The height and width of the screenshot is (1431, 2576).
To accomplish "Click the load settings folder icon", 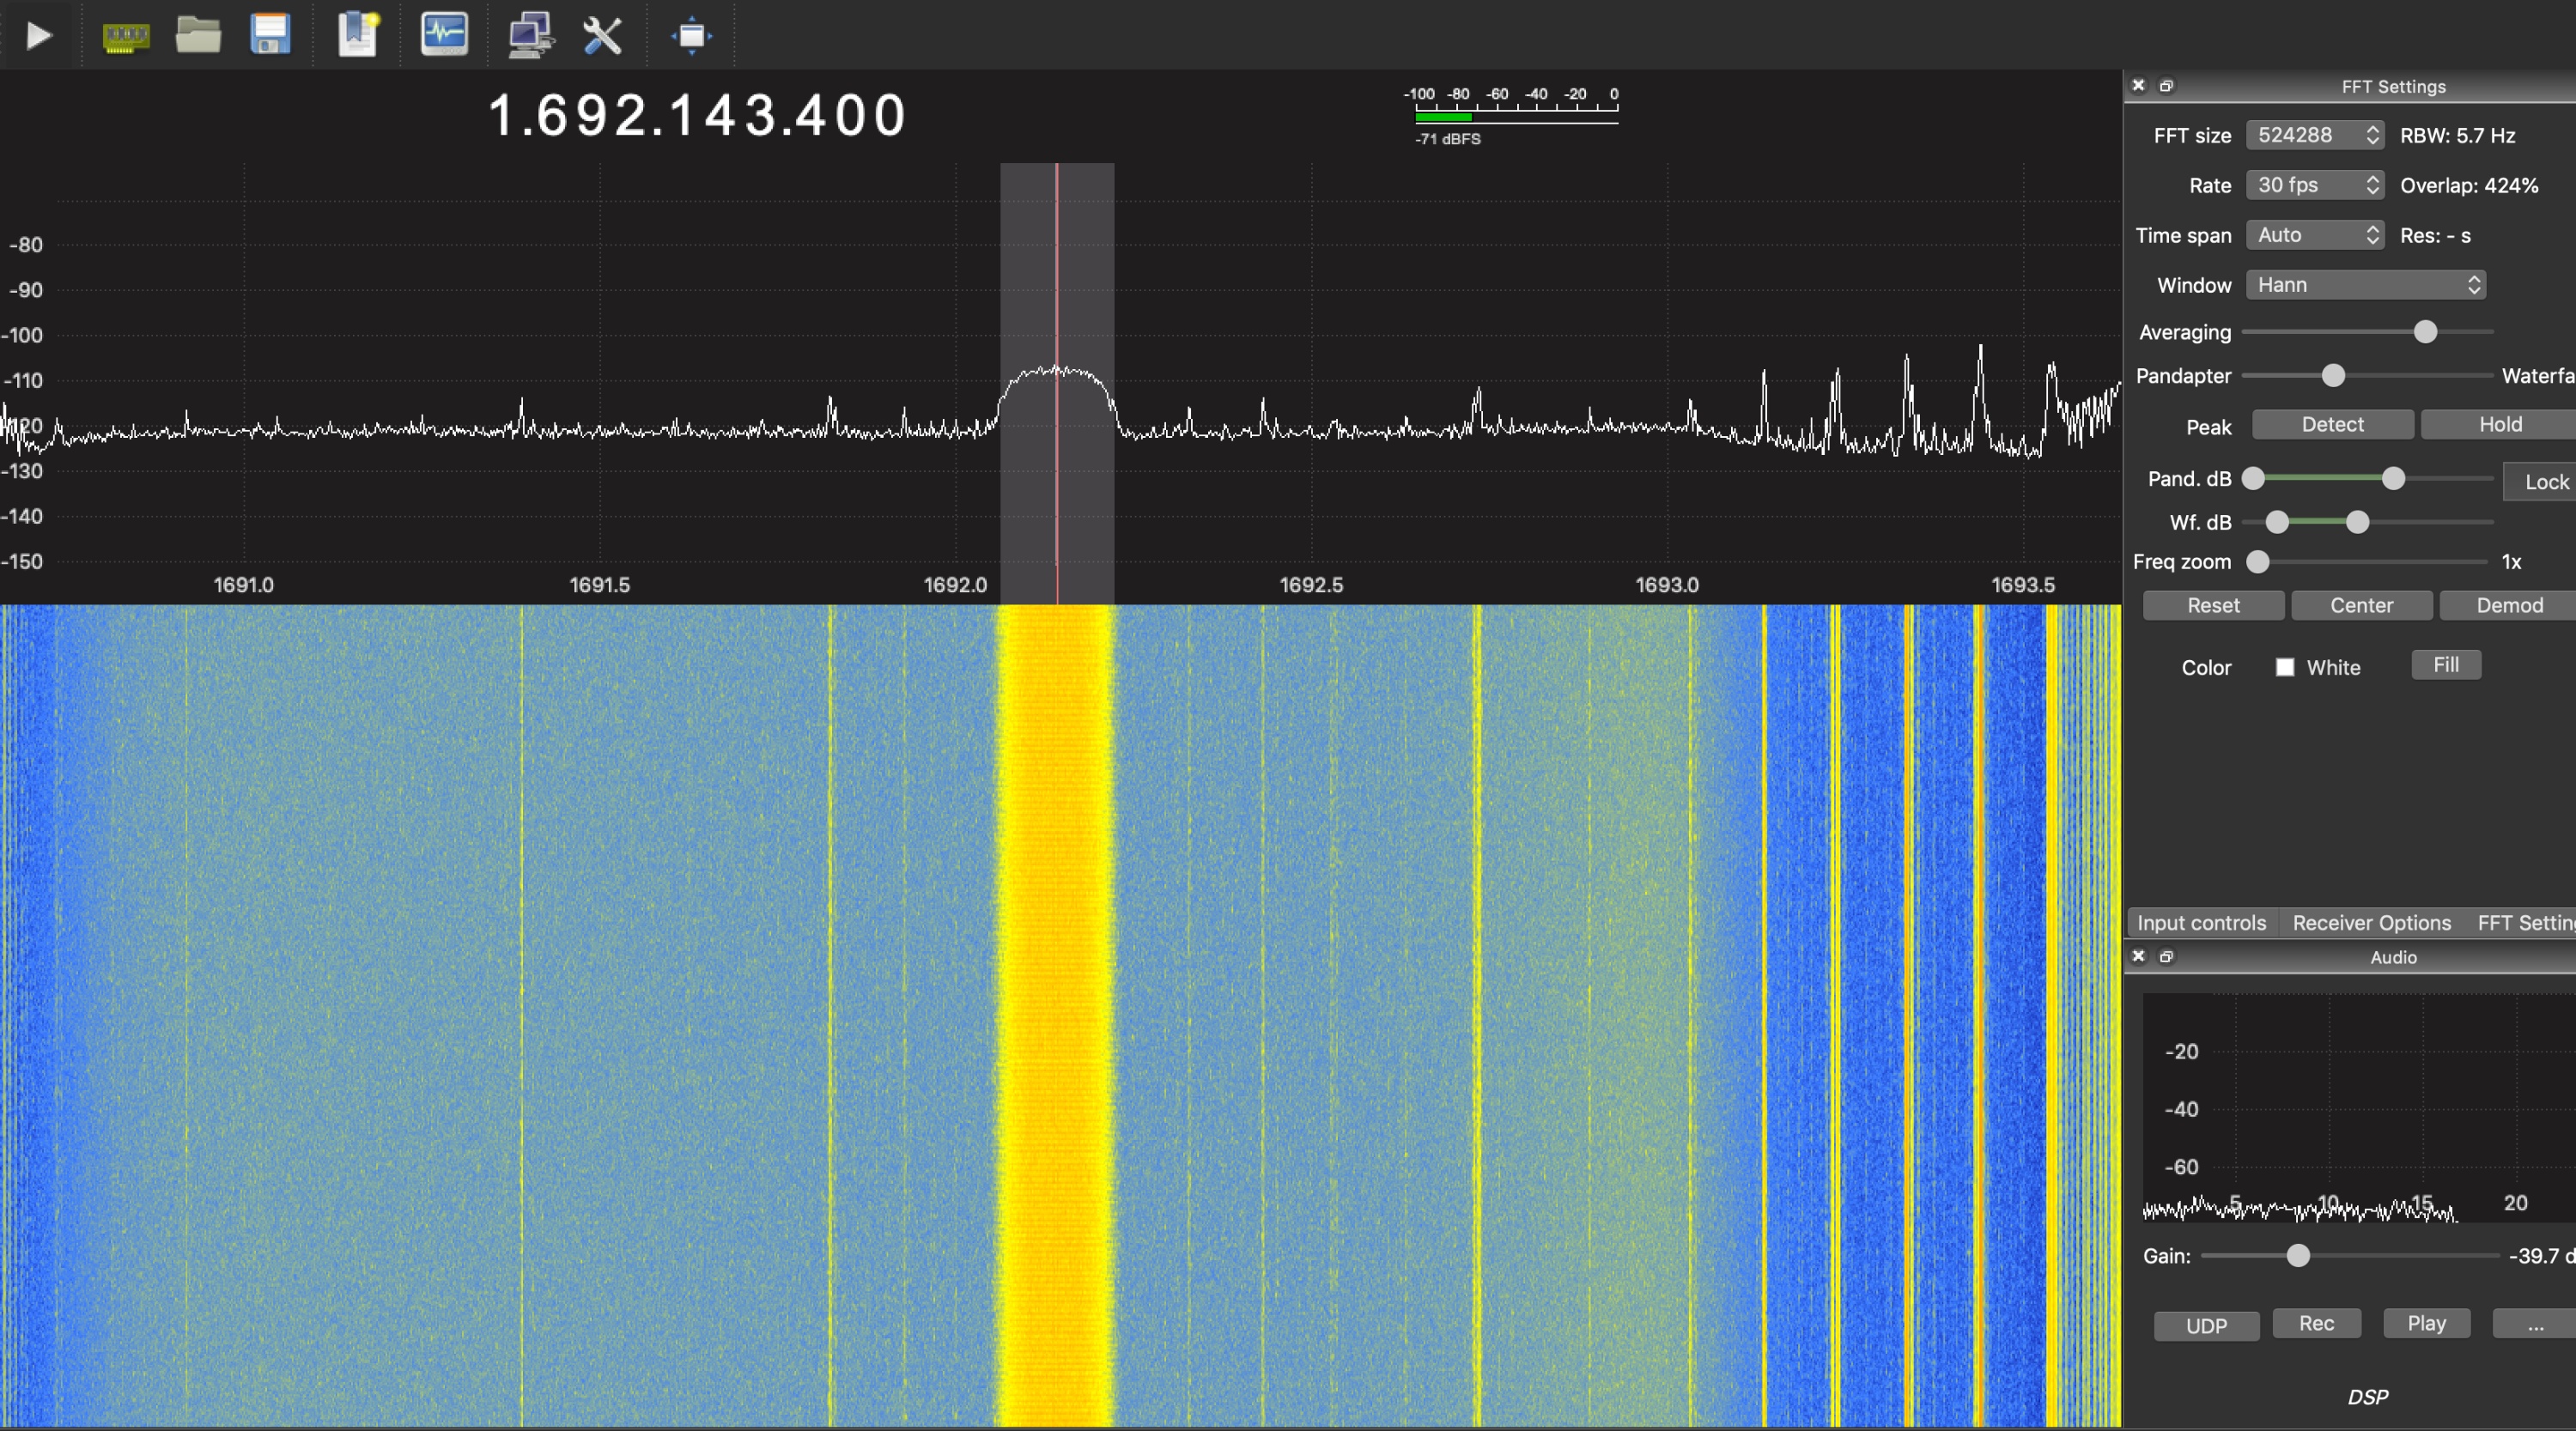I will (x=198, y=36).
